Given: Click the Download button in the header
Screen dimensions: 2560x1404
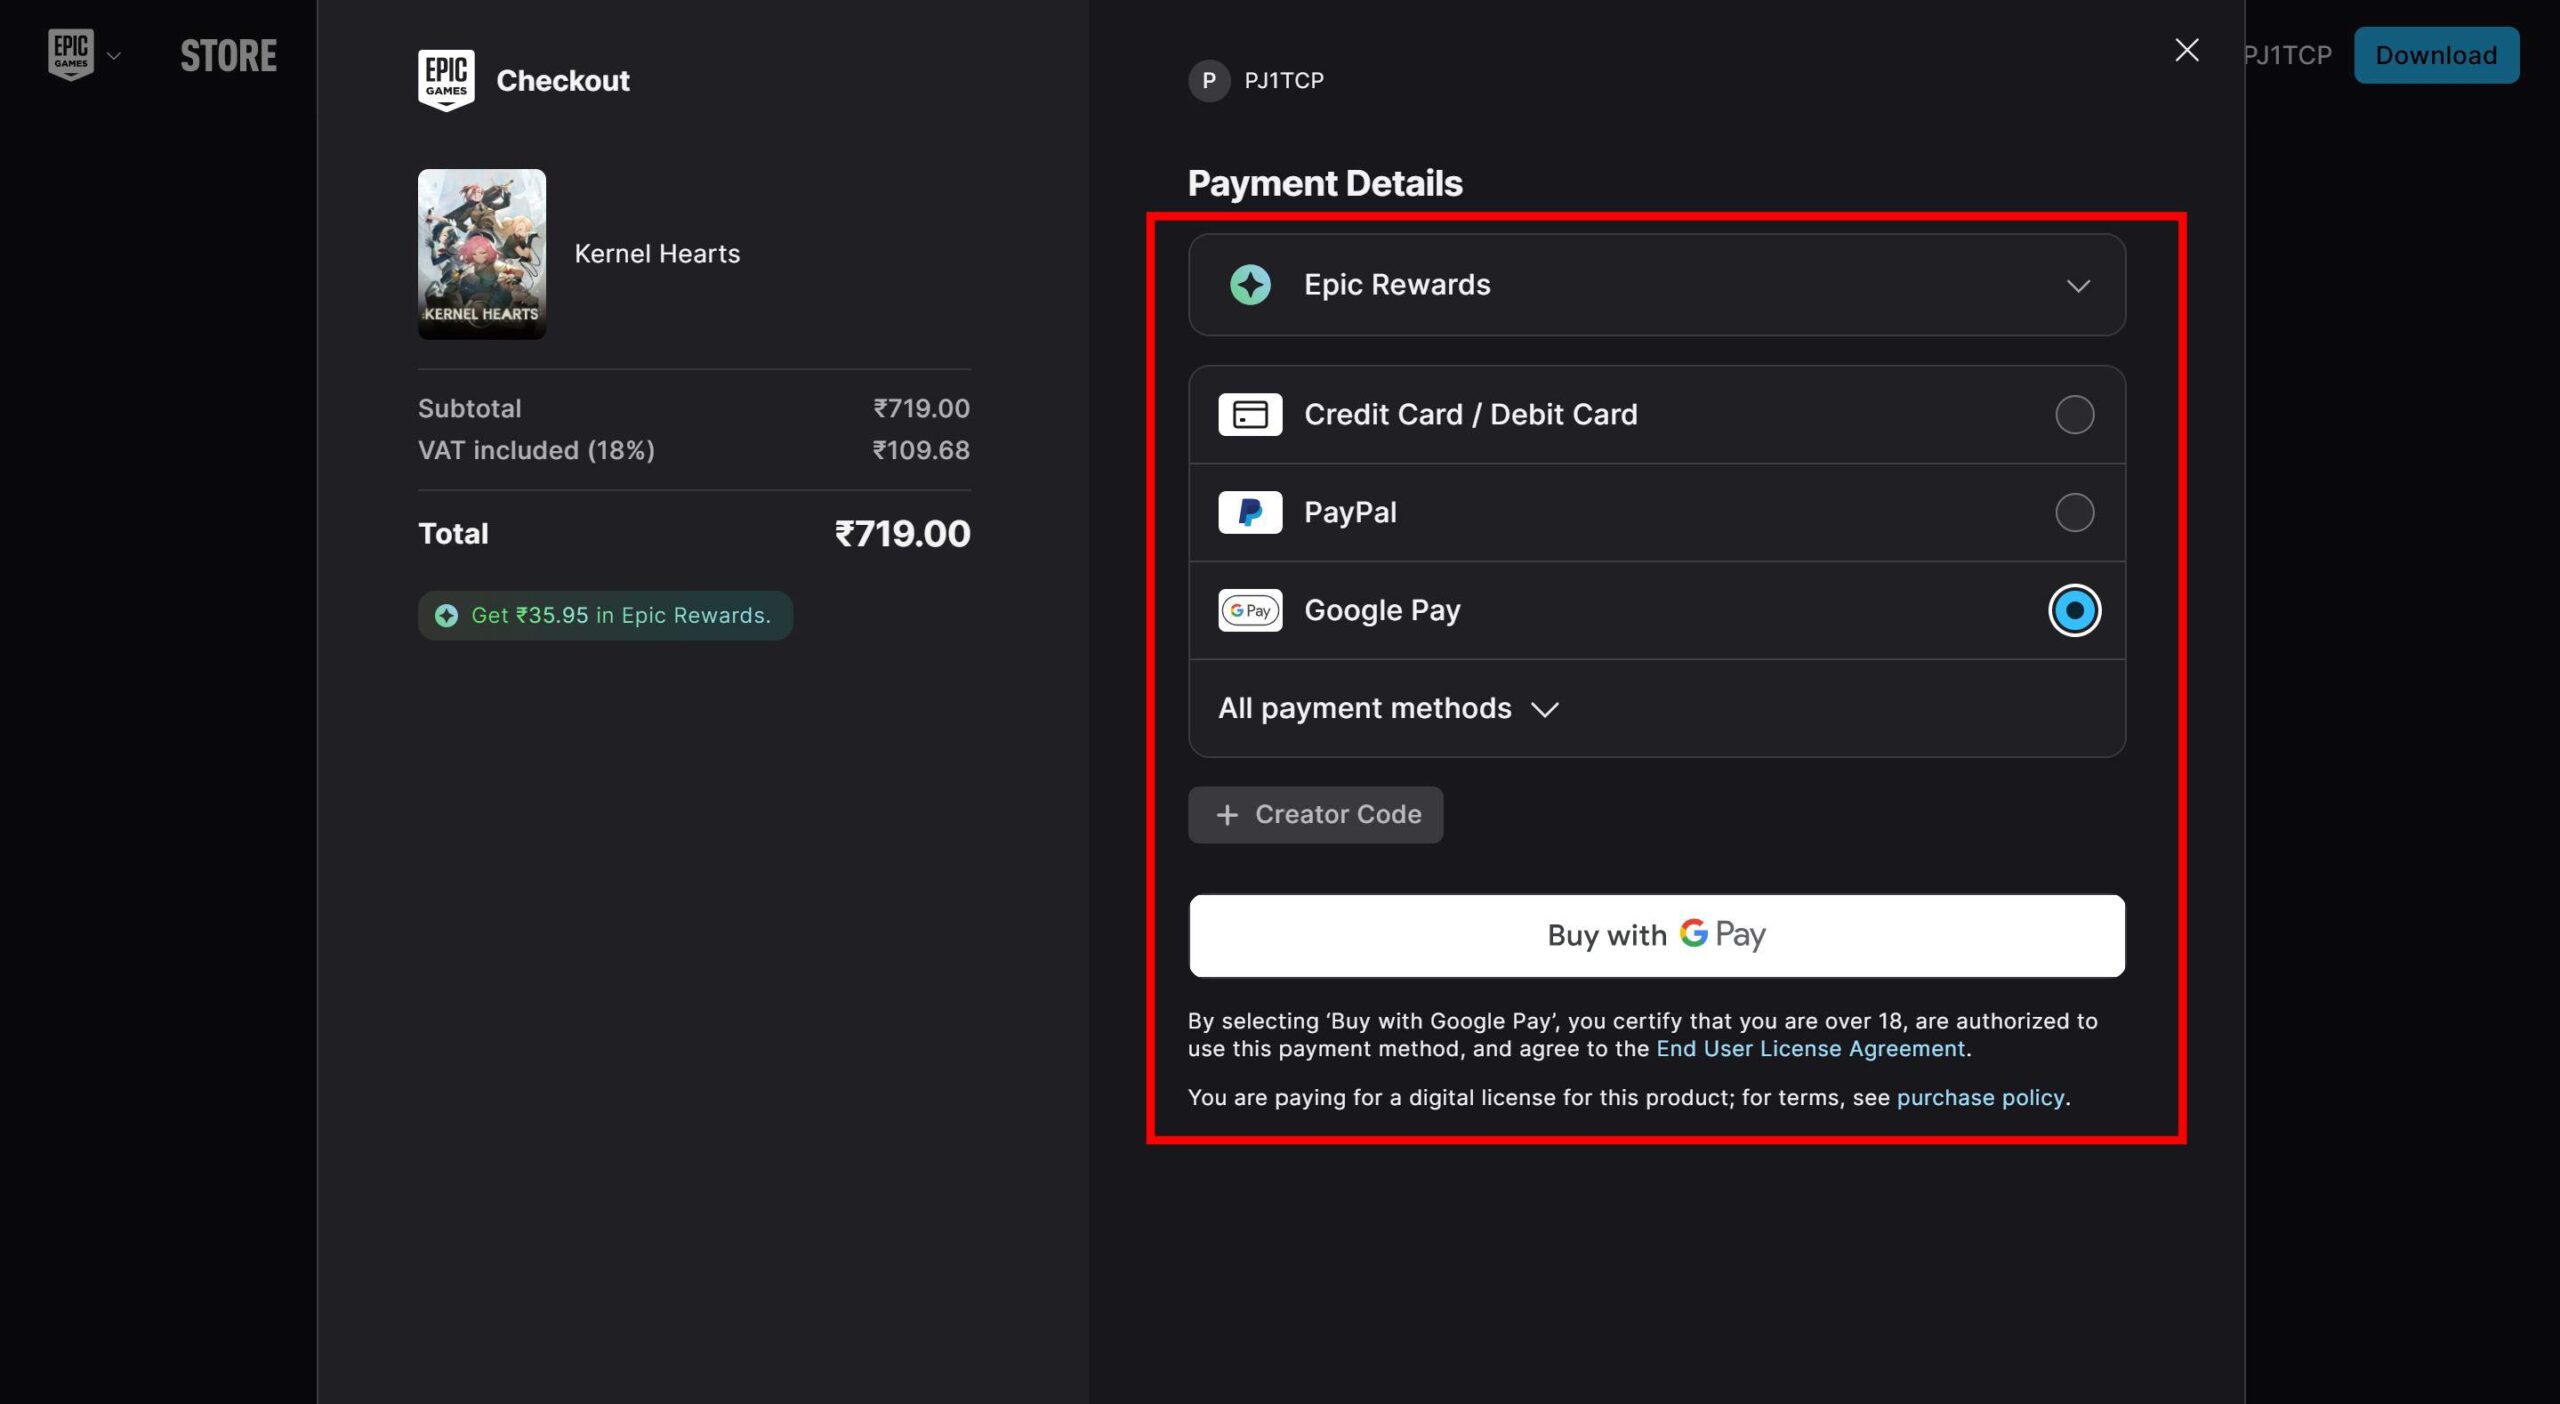Looking at the screenshot, I should 2436,55.
